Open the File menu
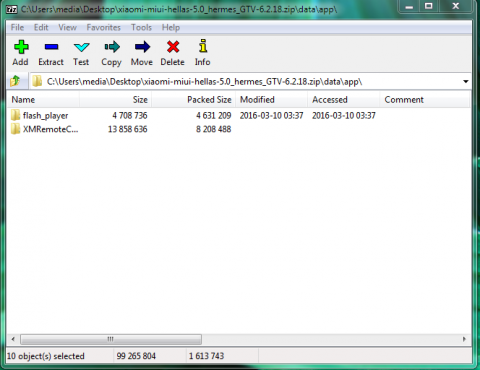The height and width of the screenshot is (370, 480). (17, 27)
